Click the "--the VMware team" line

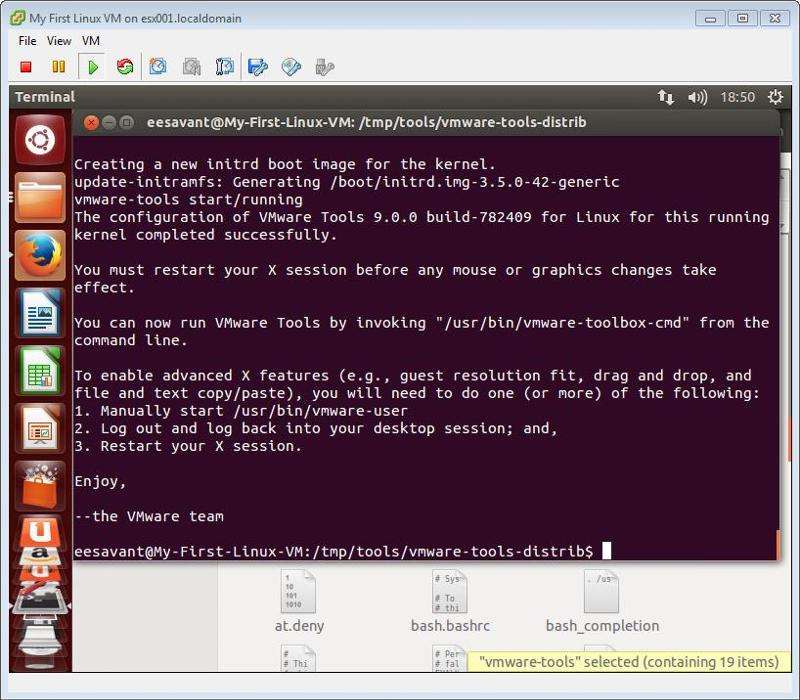(149, 516)
